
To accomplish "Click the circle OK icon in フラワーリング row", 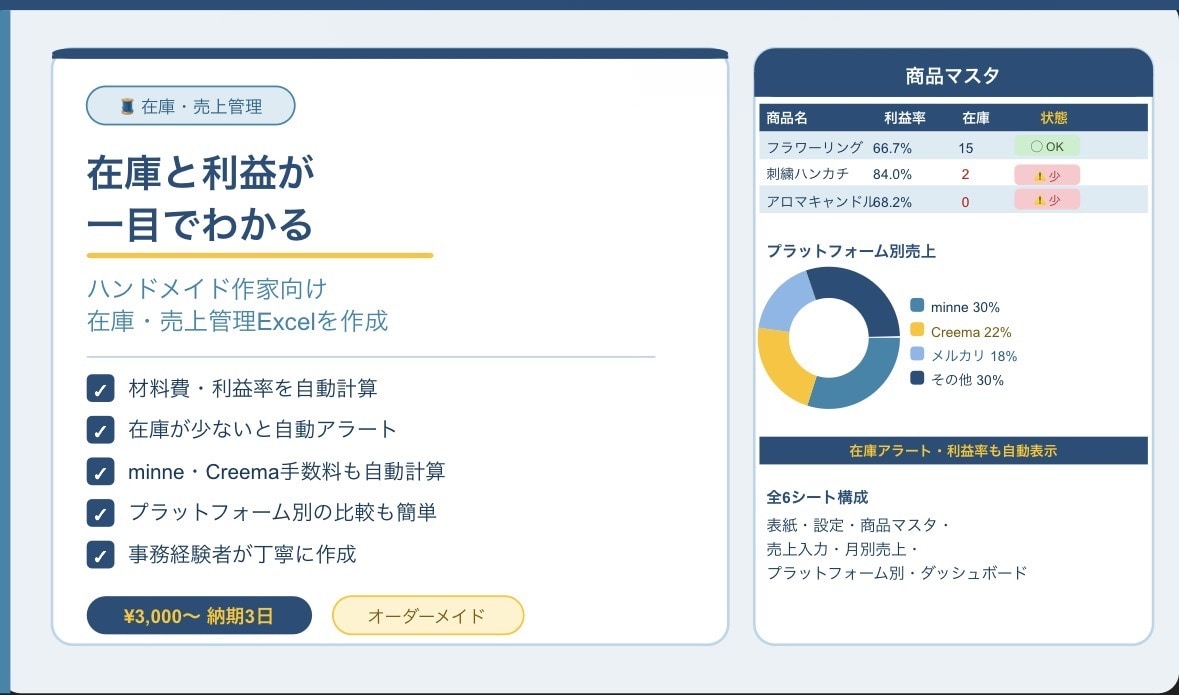I will click(x=1036, y=147).
